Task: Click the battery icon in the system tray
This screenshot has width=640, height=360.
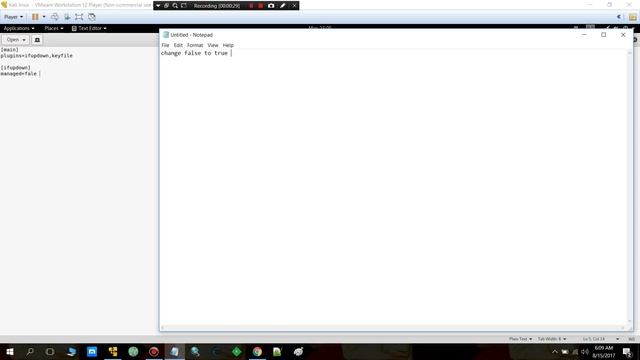Action: coord(565,351)
